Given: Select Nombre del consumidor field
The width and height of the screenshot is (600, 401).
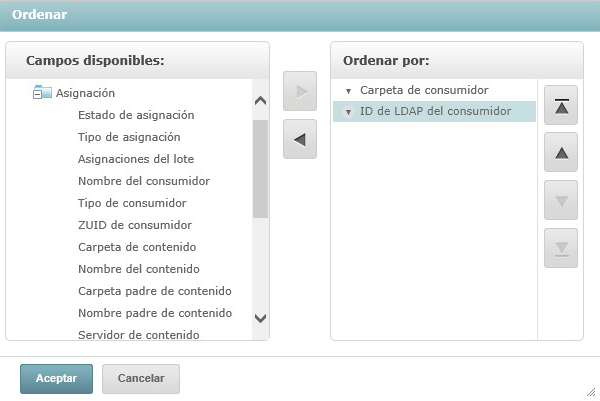Looking at the screenshot, I should pos(144,181).
